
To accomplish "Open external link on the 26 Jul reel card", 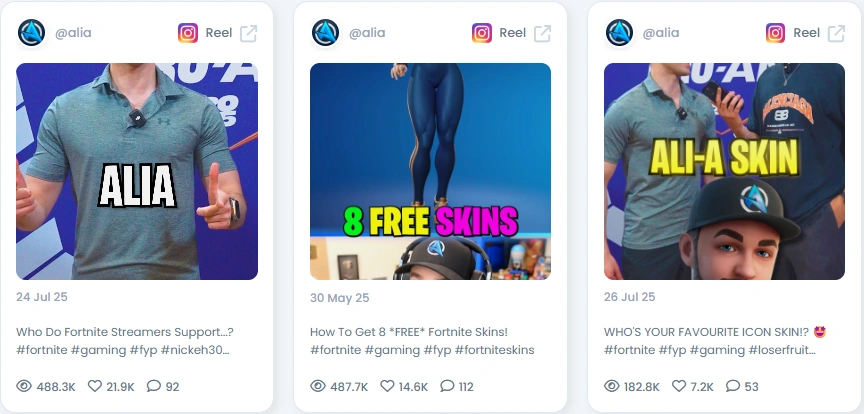I will (x=836, y=33).
